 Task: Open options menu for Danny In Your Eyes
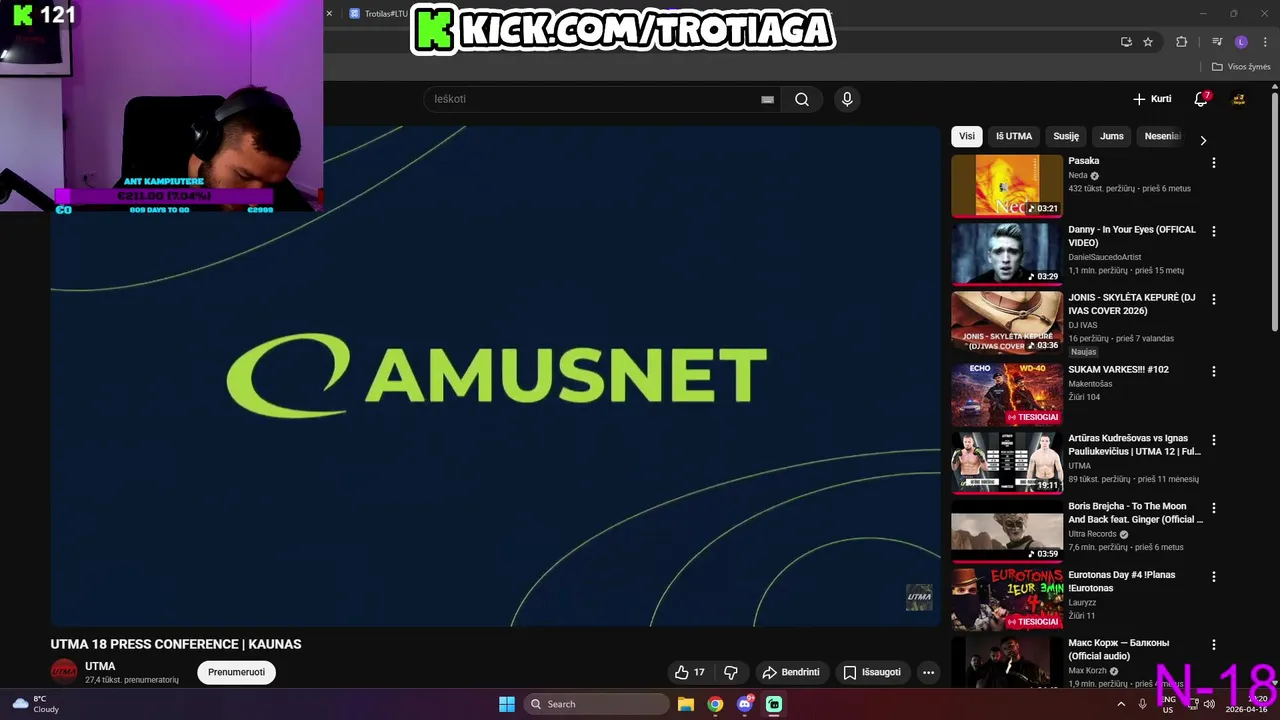tap(1214, 231)
